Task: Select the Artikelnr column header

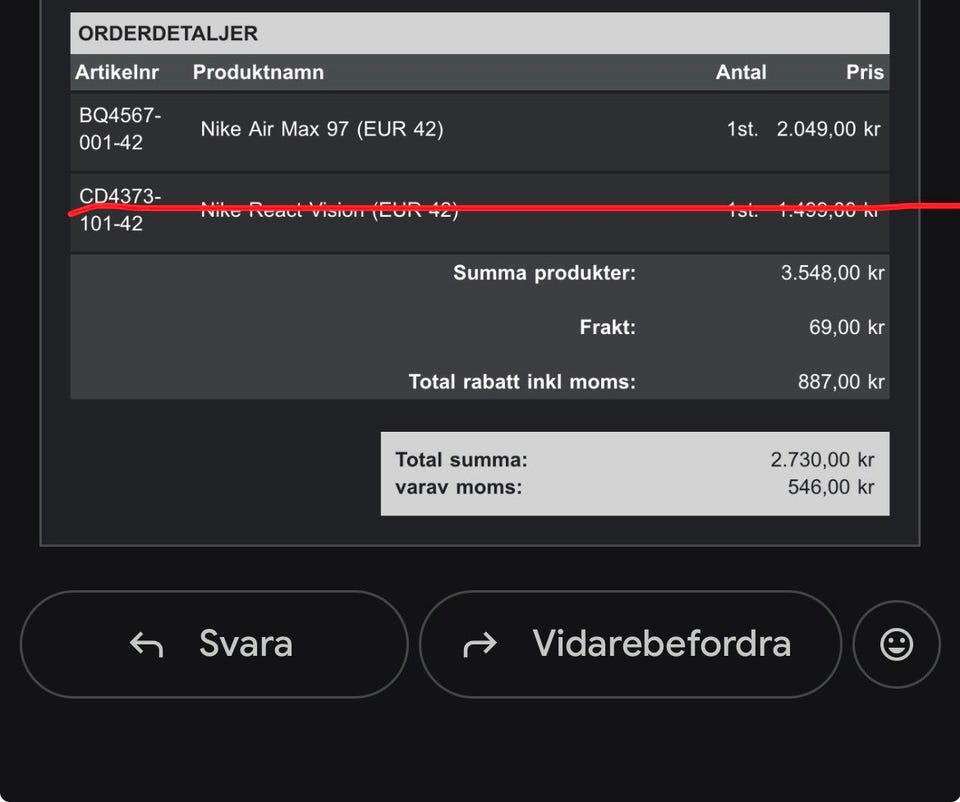Action: coord(117,72)
